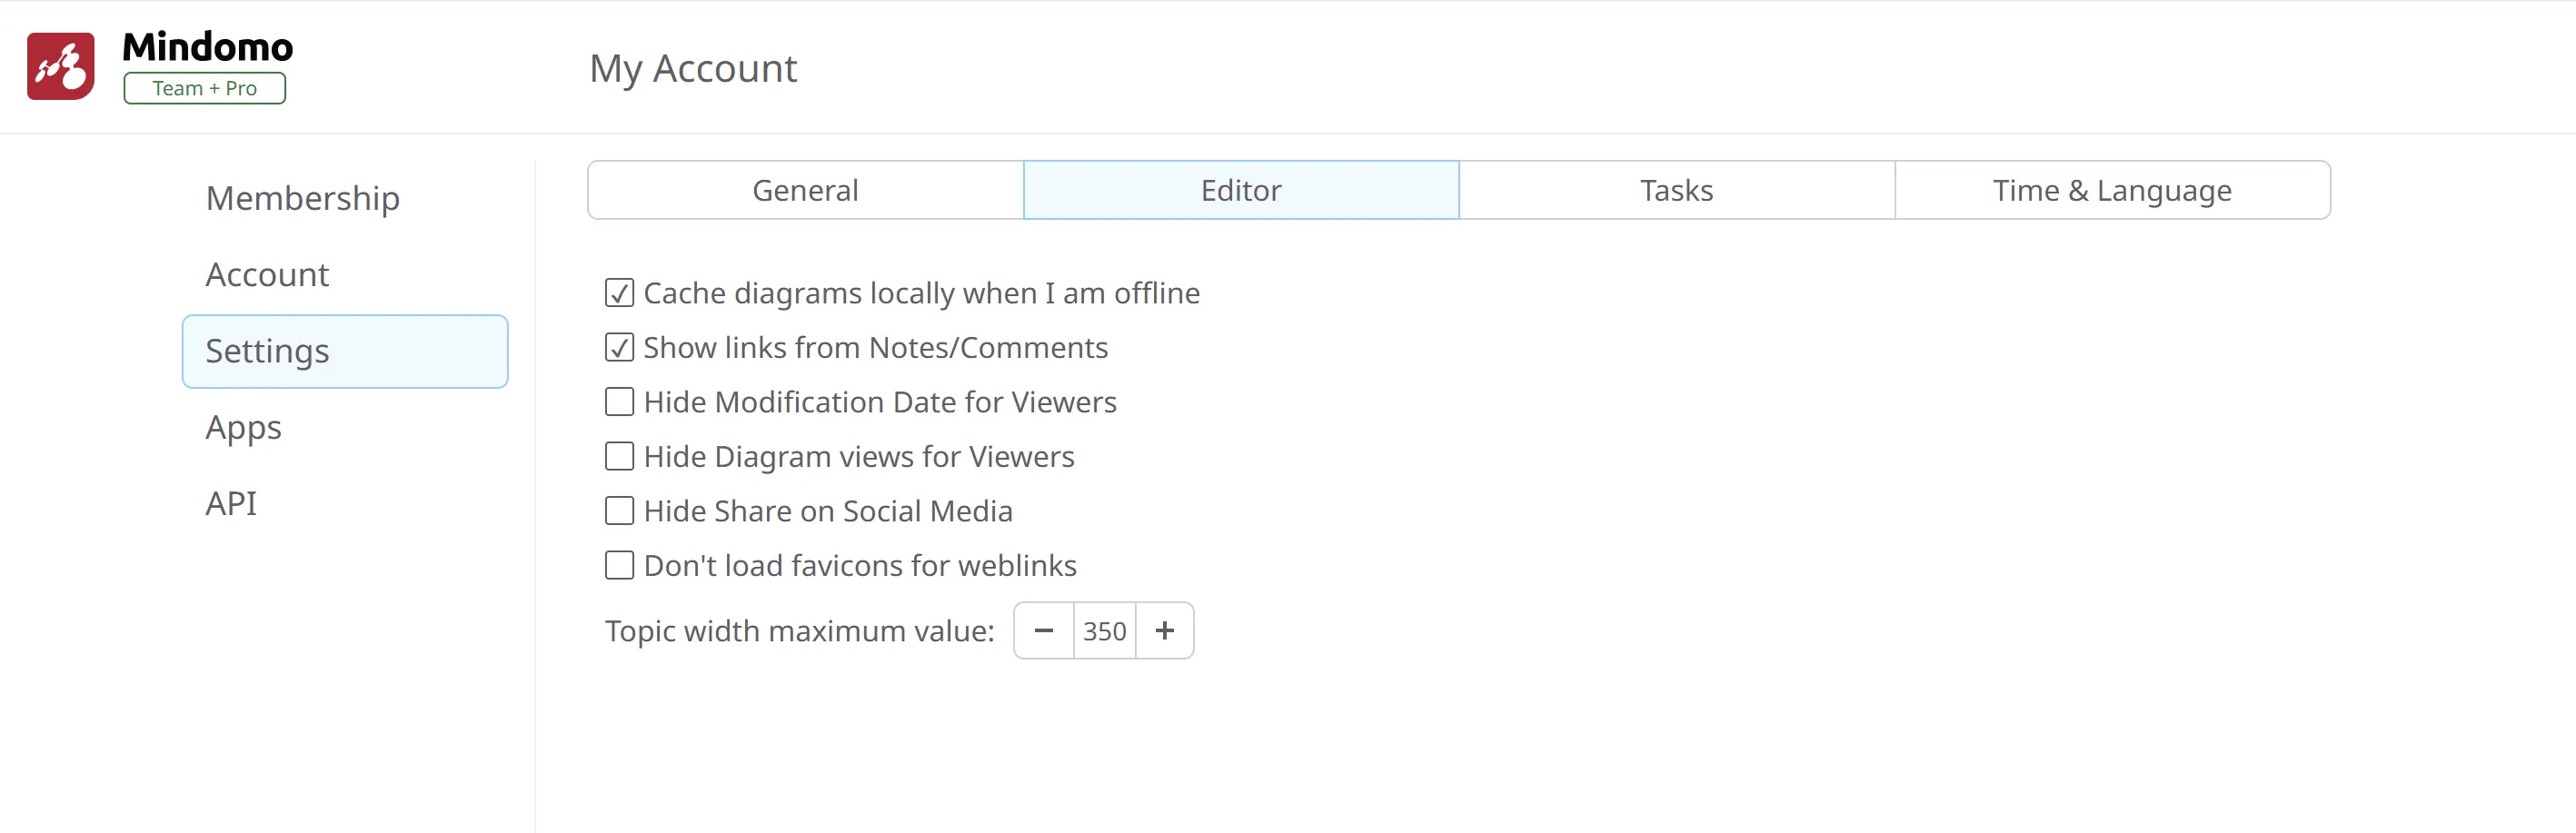Screen dimensions: 2576x833
Task: Enable Hide Modification Date for Viewers
Action: tap(619, 402)
